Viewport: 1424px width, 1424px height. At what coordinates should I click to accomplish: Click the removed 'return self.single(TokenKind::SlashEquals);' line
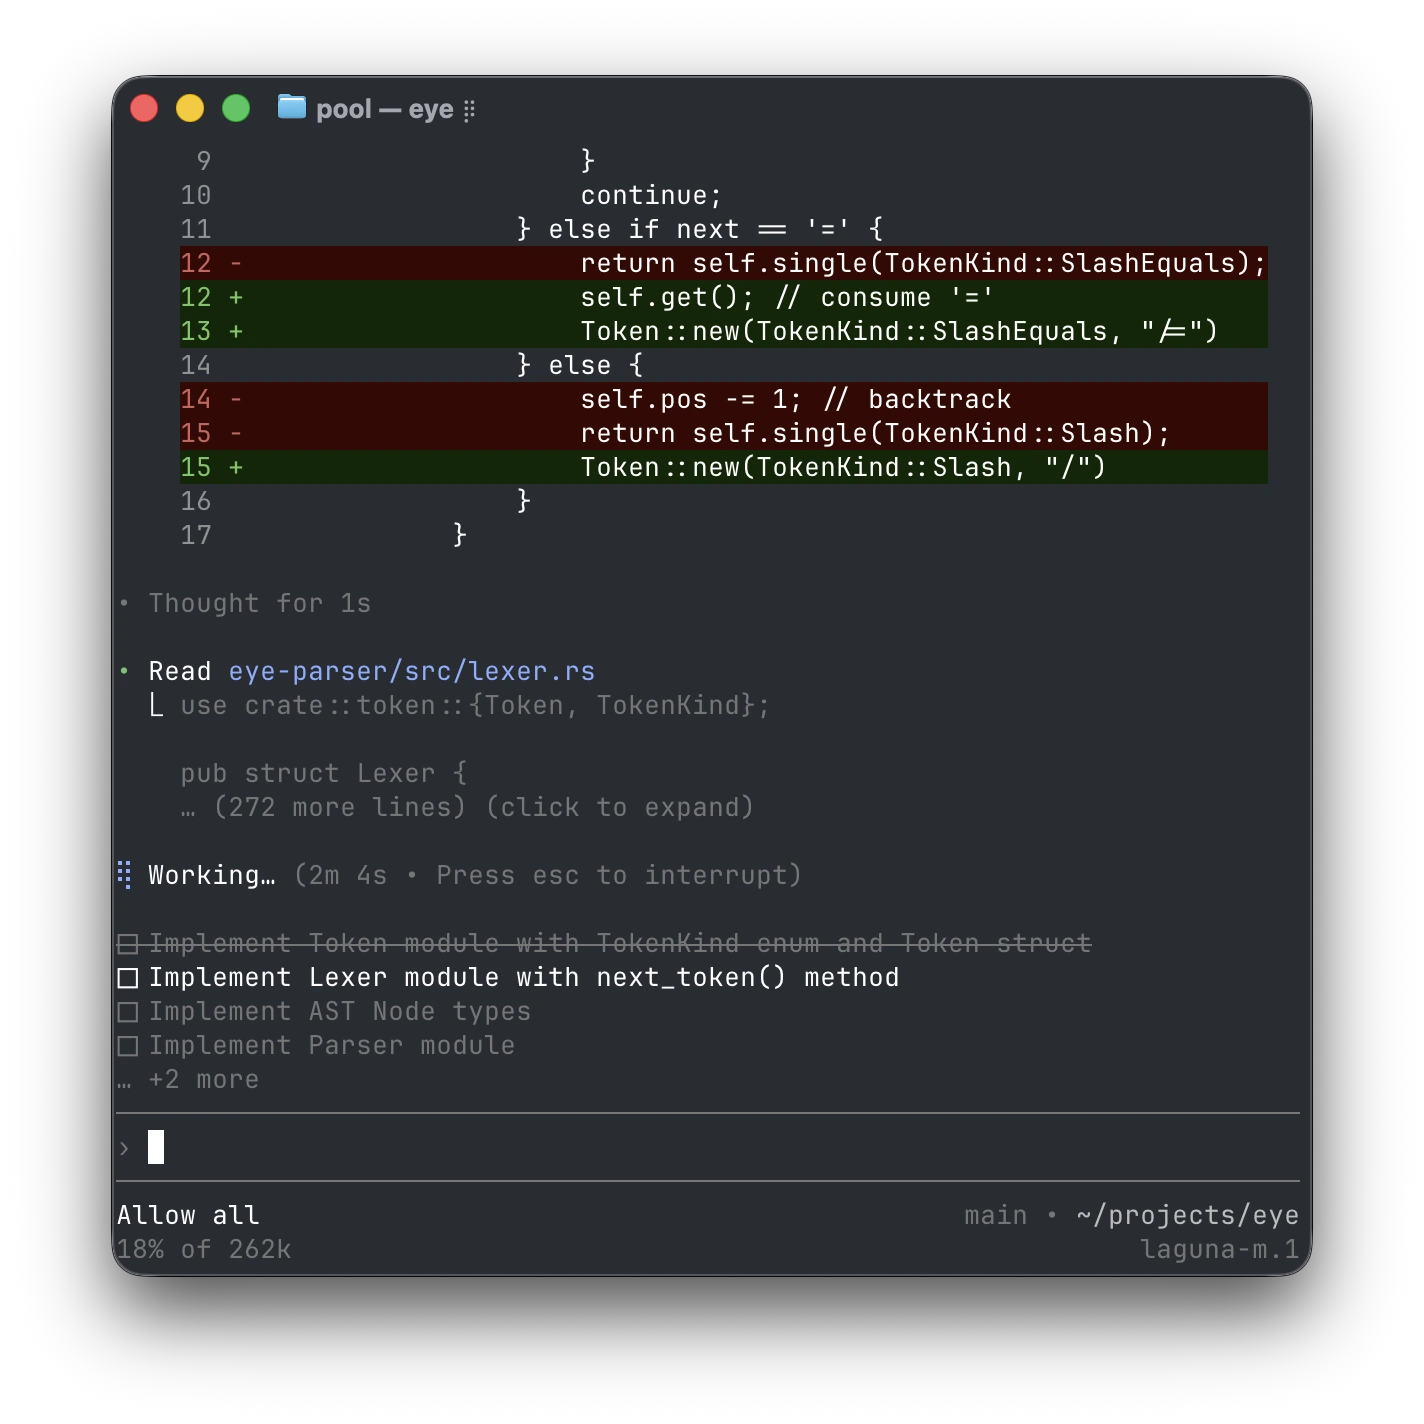tap(724, 263)
